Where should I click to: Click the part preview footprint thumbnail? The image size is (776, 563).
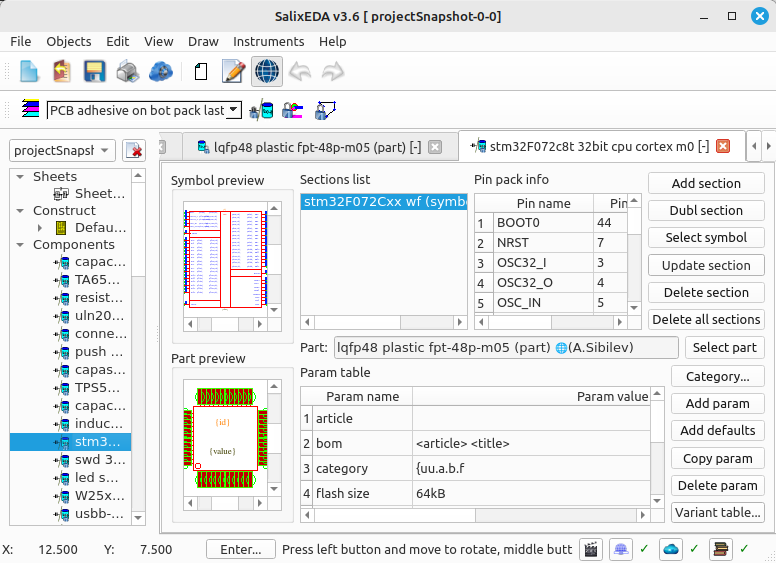(x=225, y=438)
